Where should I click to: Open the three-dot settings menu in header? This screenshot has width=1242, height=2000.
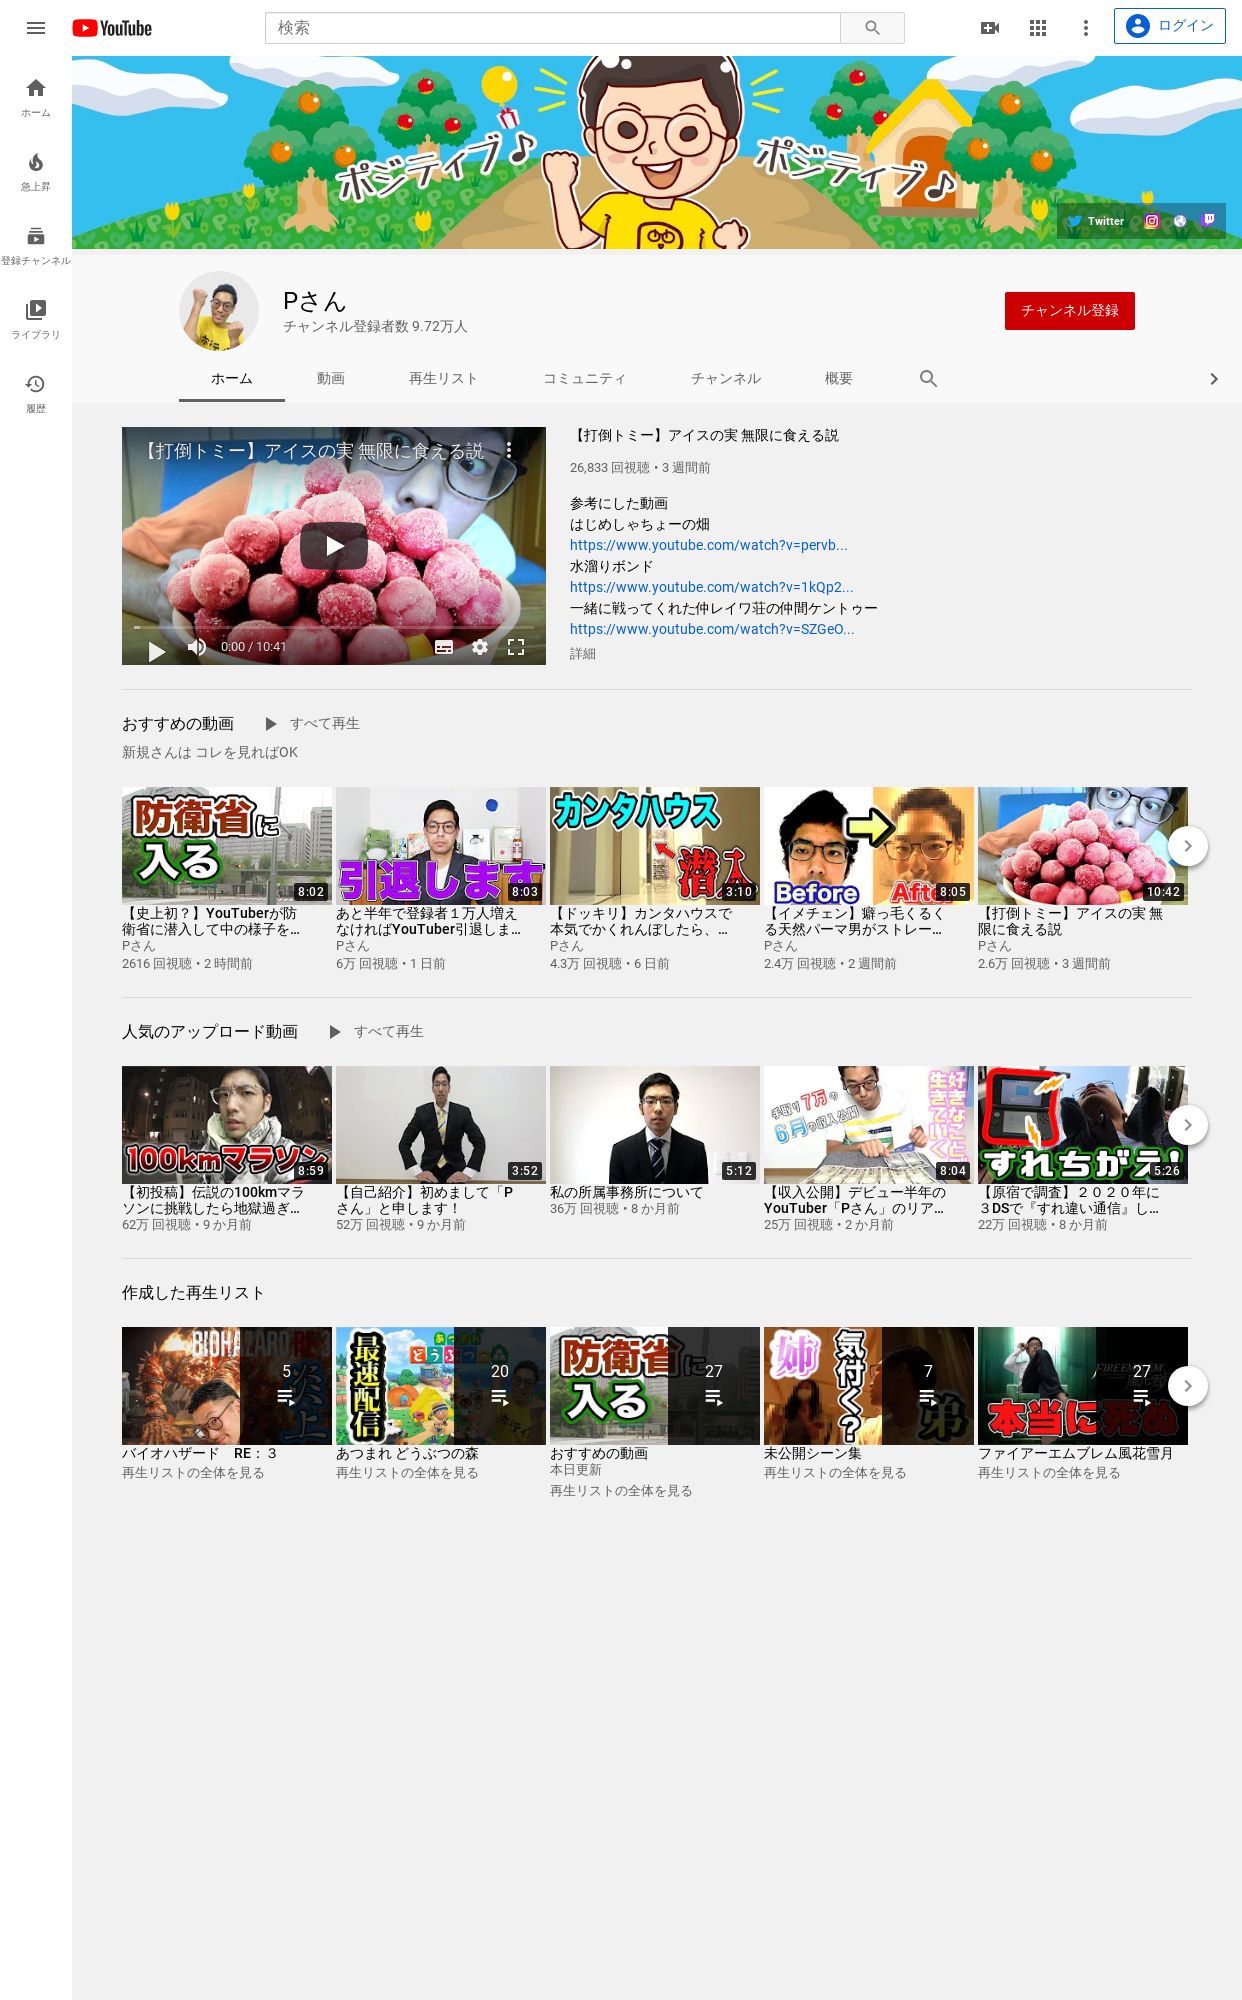coord(1086,28)
